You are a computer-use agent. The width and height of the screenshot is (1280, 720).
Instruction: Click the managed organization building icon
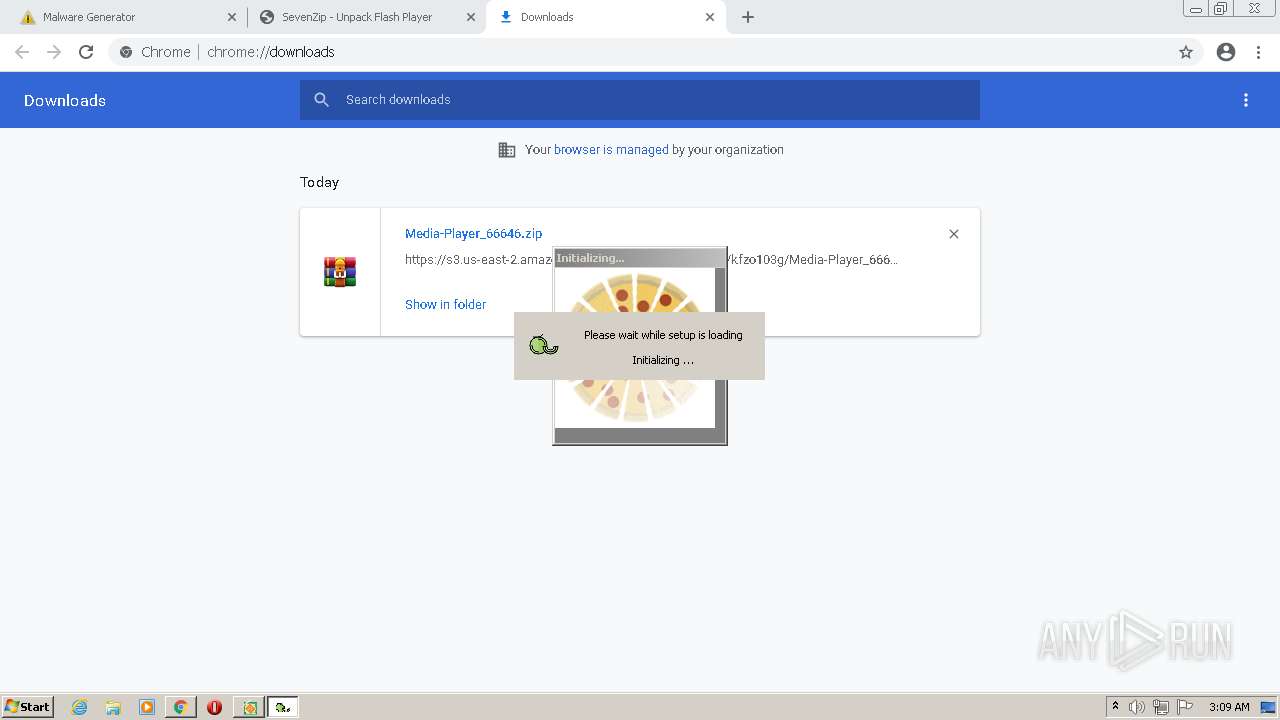[x=507, y=150]
